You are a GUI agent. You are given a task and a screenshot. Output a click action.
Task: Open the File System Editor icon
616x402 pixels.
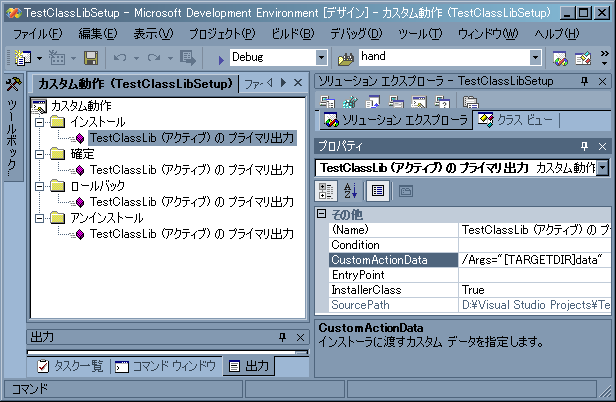tap(327, 102)
